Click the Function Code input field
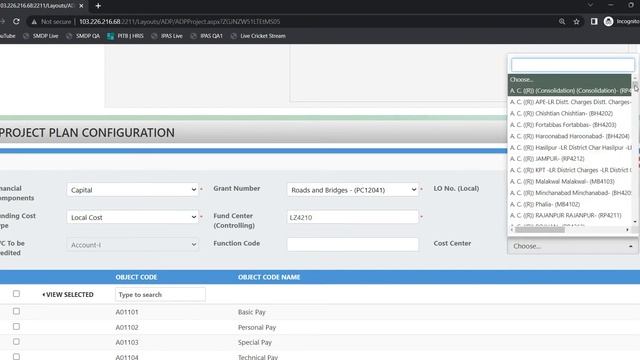Screen dimensions: 640x360 [353, 244]
